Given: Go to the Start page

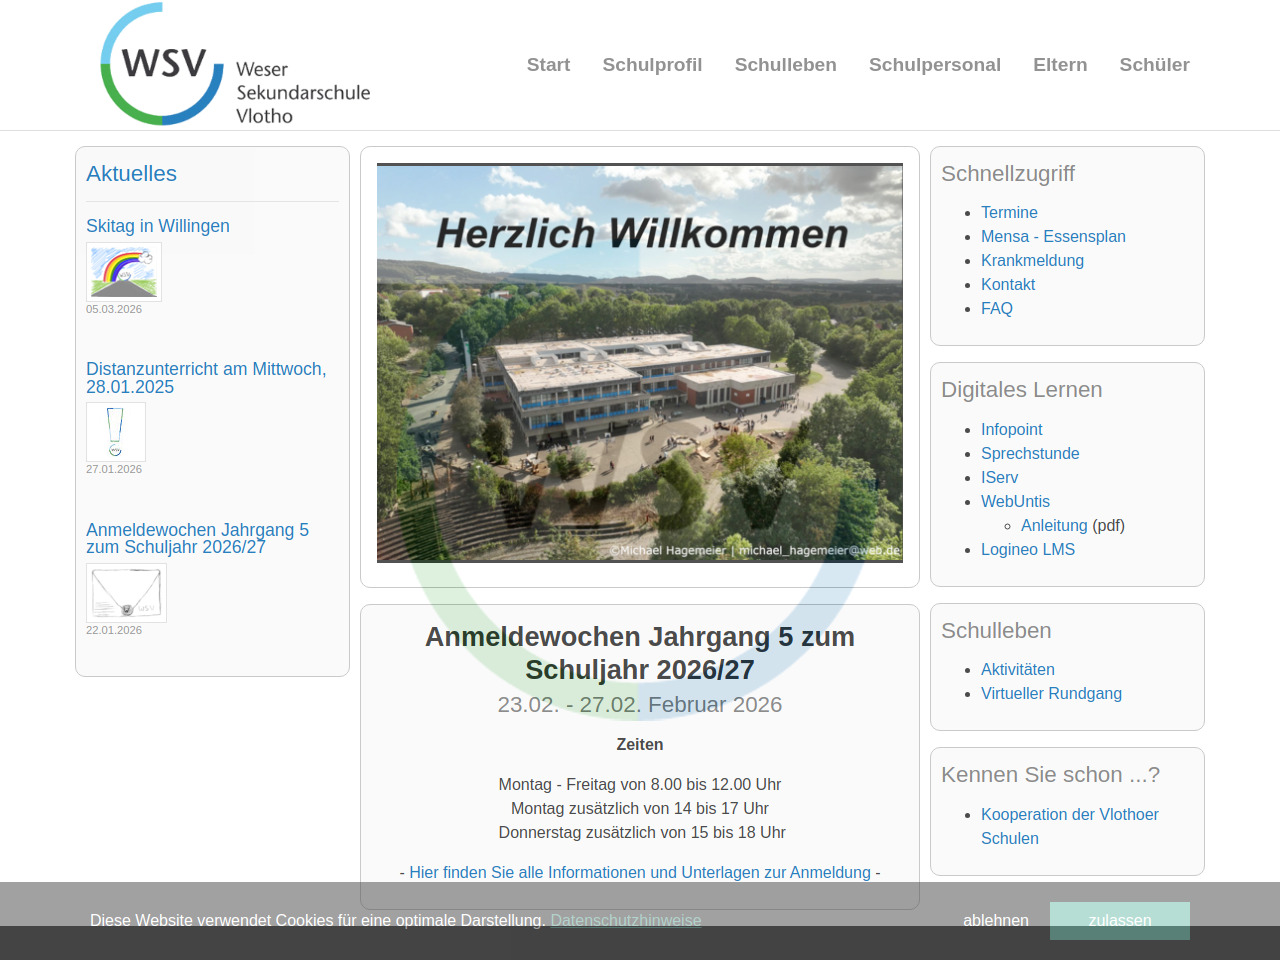Looking at the screenshot, I should pyautogui.click(x=548, y=65).
